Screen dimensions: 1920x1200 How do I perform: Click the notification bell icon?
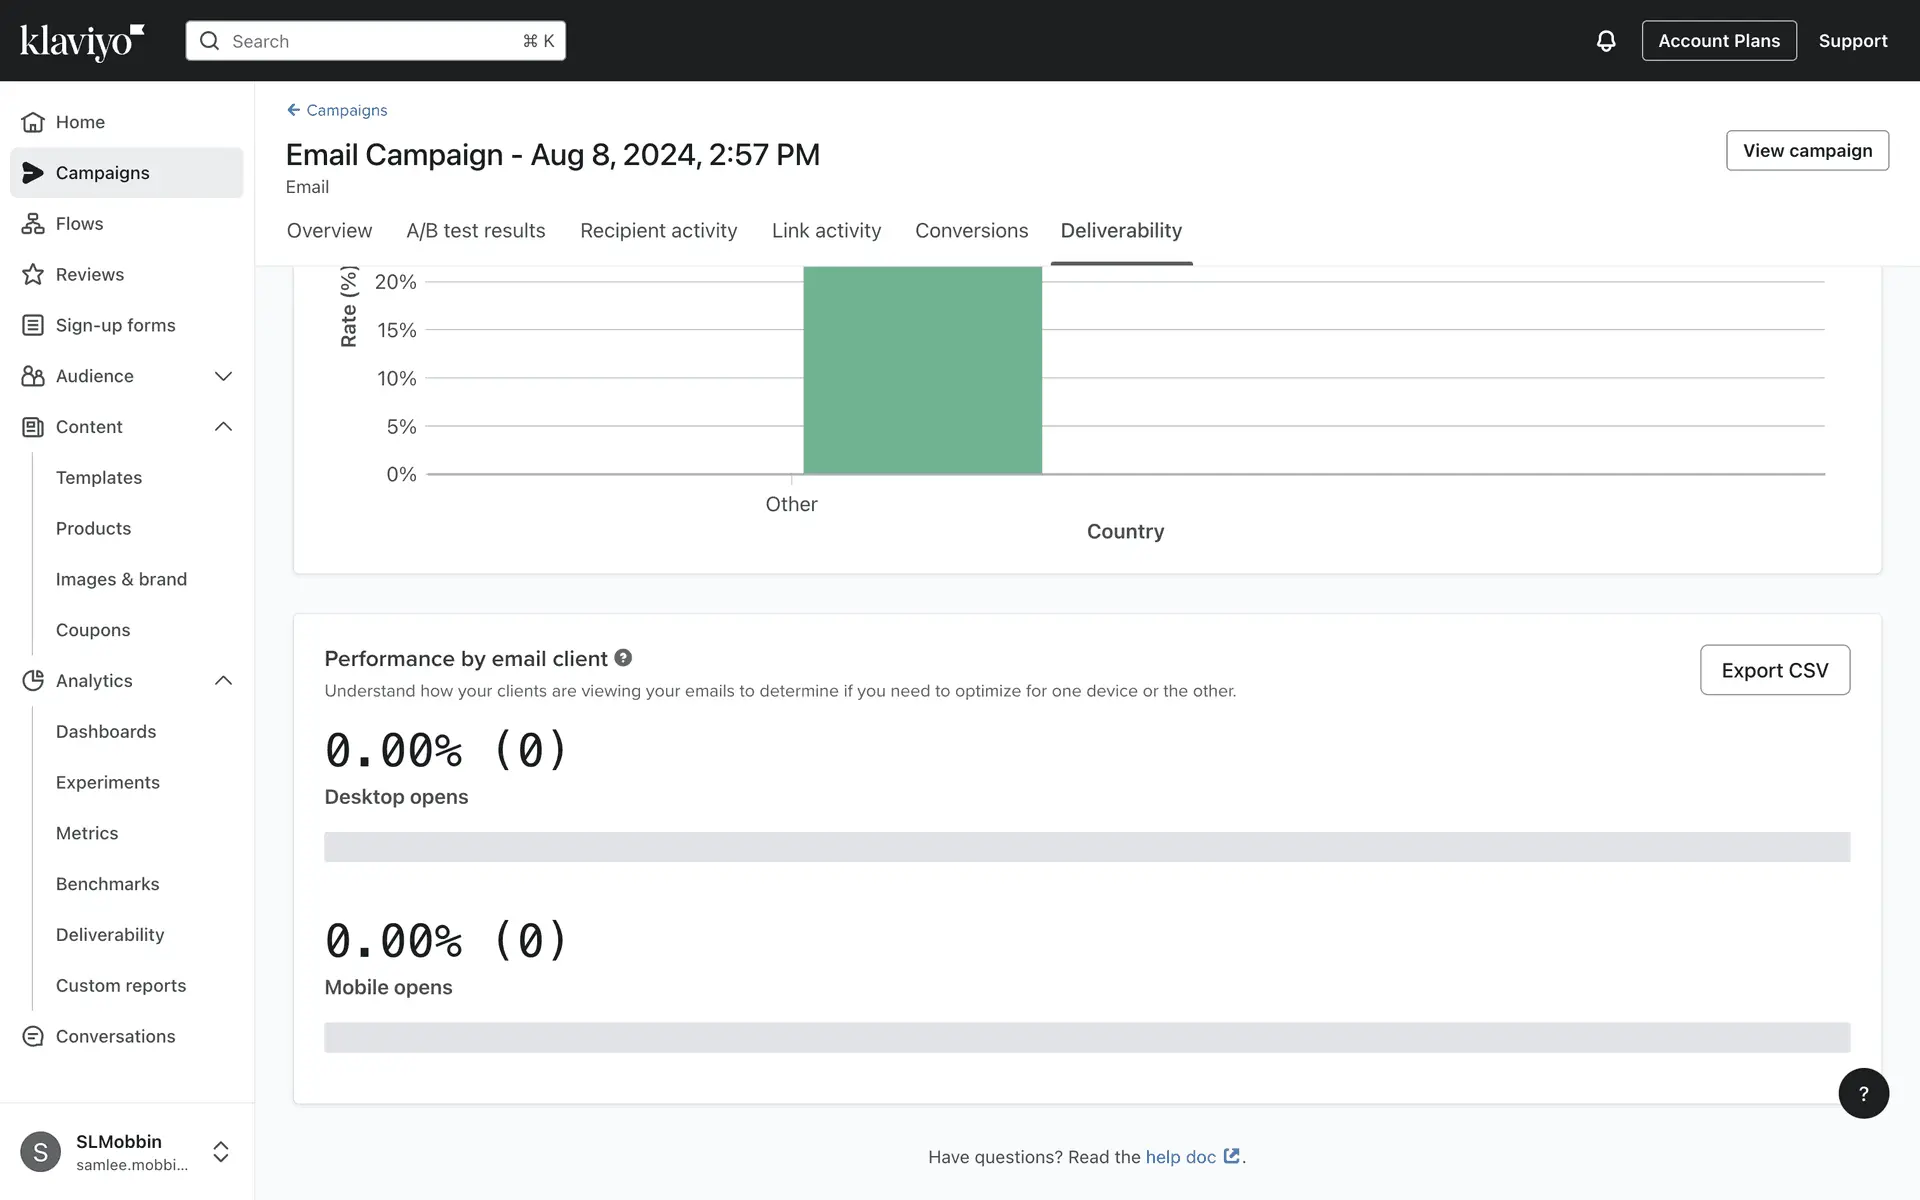point(1605,41)
